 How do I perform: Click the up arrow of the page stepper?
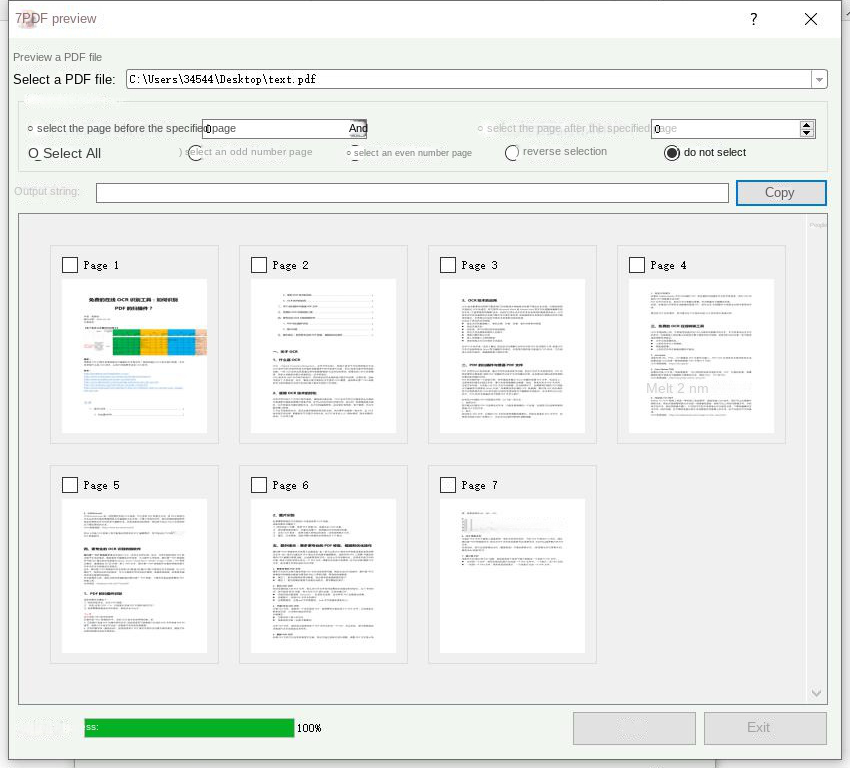point(807,124)
